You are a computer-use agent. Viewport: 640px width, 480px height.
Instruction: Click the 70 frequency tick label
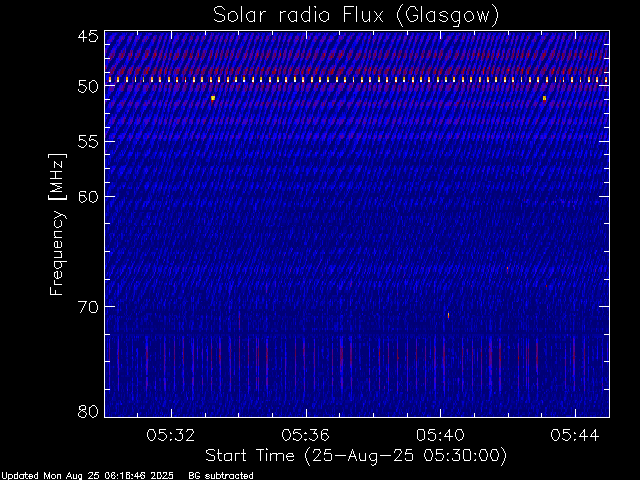pyautogui.click(x=88, y=307)
